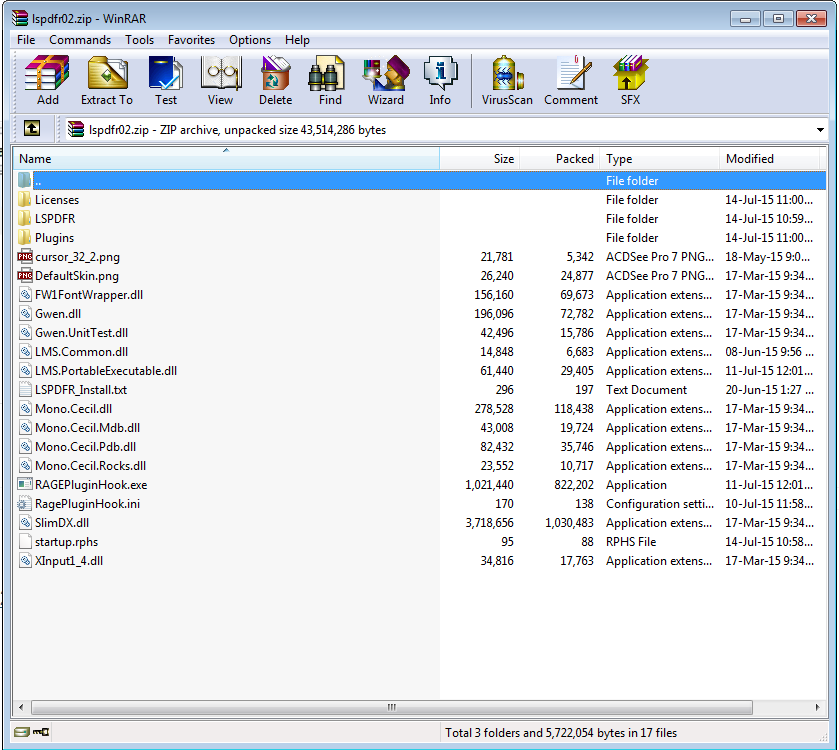Expand the archive path dropdown
839x750 pixels.
click(x=820, y=130)
